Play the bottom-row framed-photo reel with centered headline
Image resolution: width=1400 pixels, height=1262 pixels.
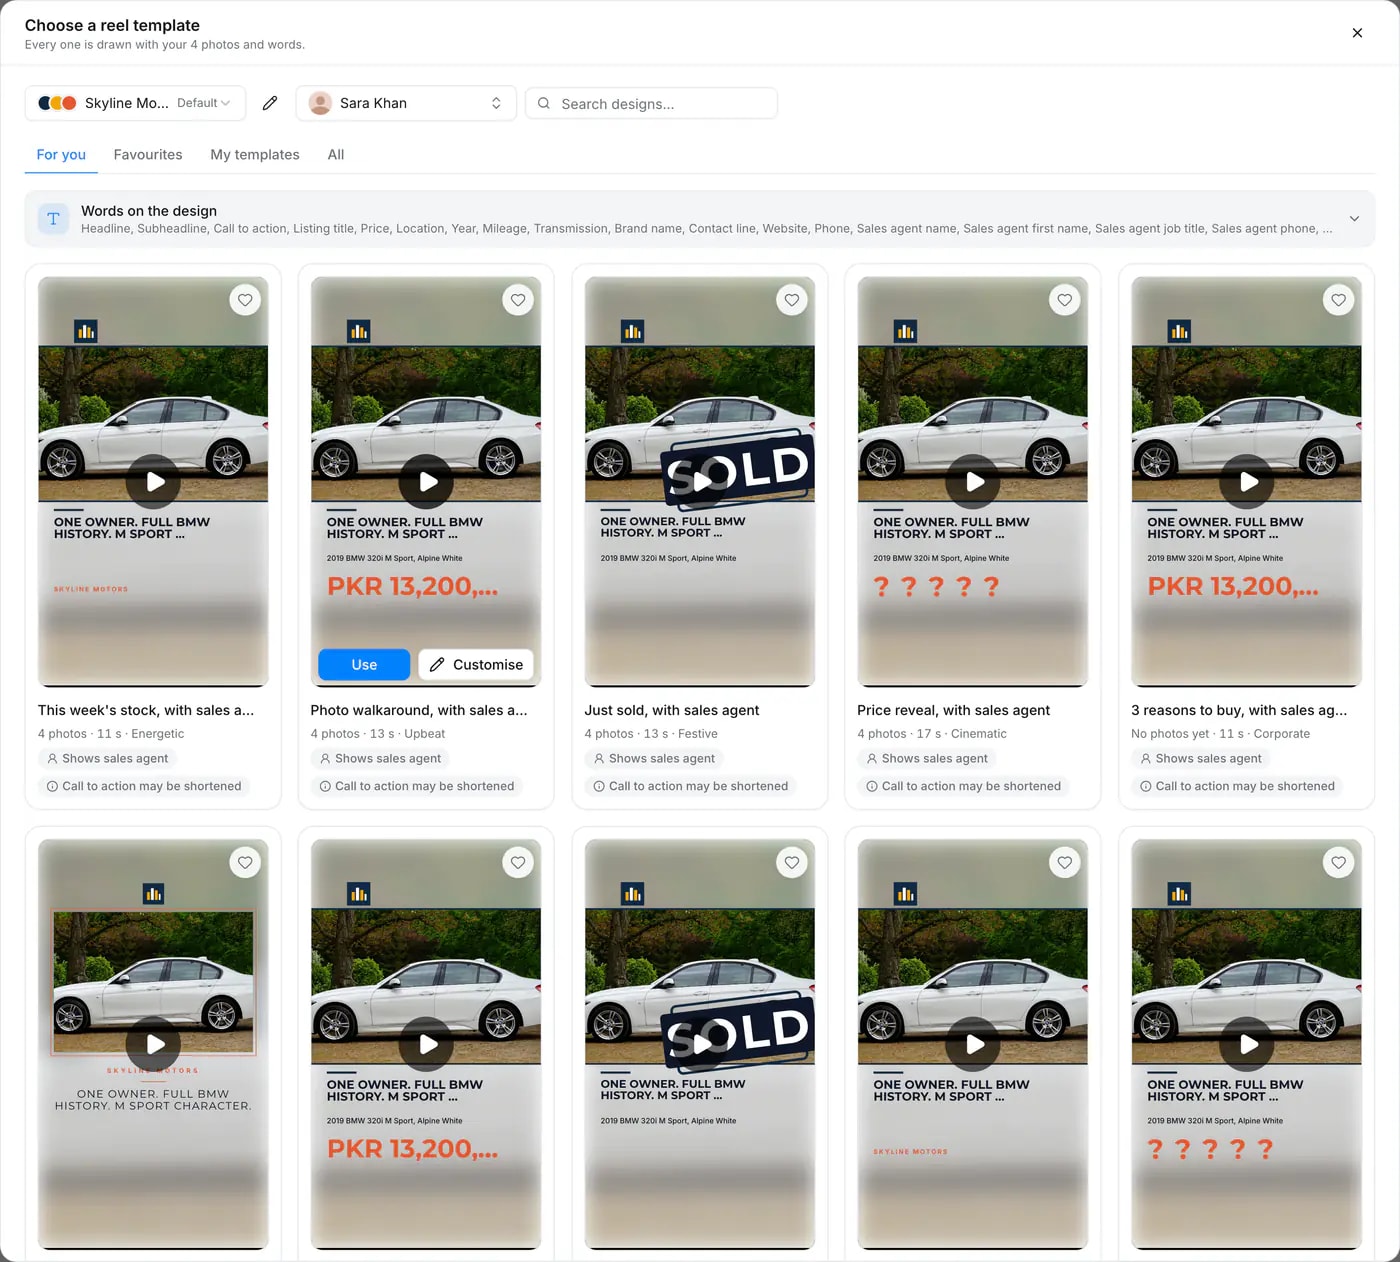[153, 1044]
